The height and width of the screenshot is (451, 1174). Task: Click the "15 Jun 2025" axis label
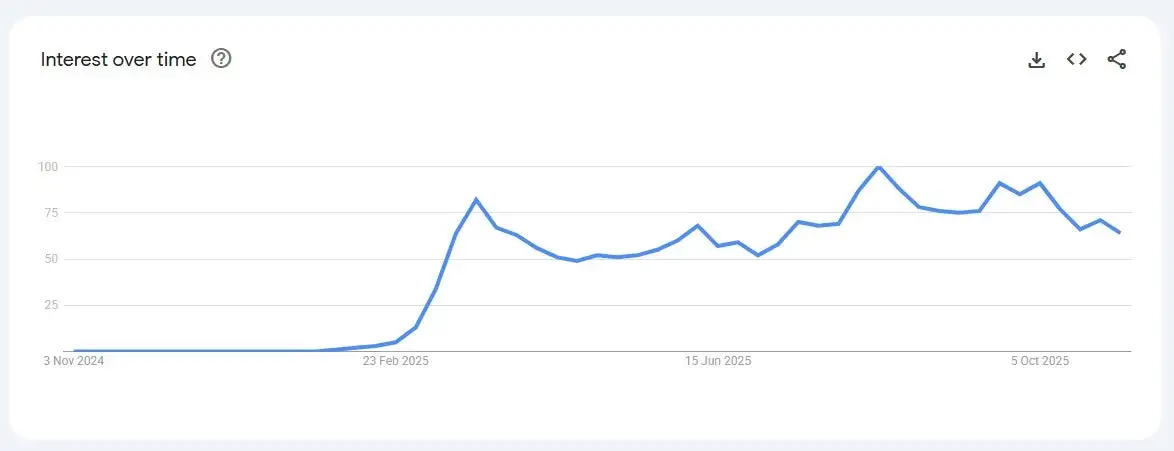click(718, 361)
